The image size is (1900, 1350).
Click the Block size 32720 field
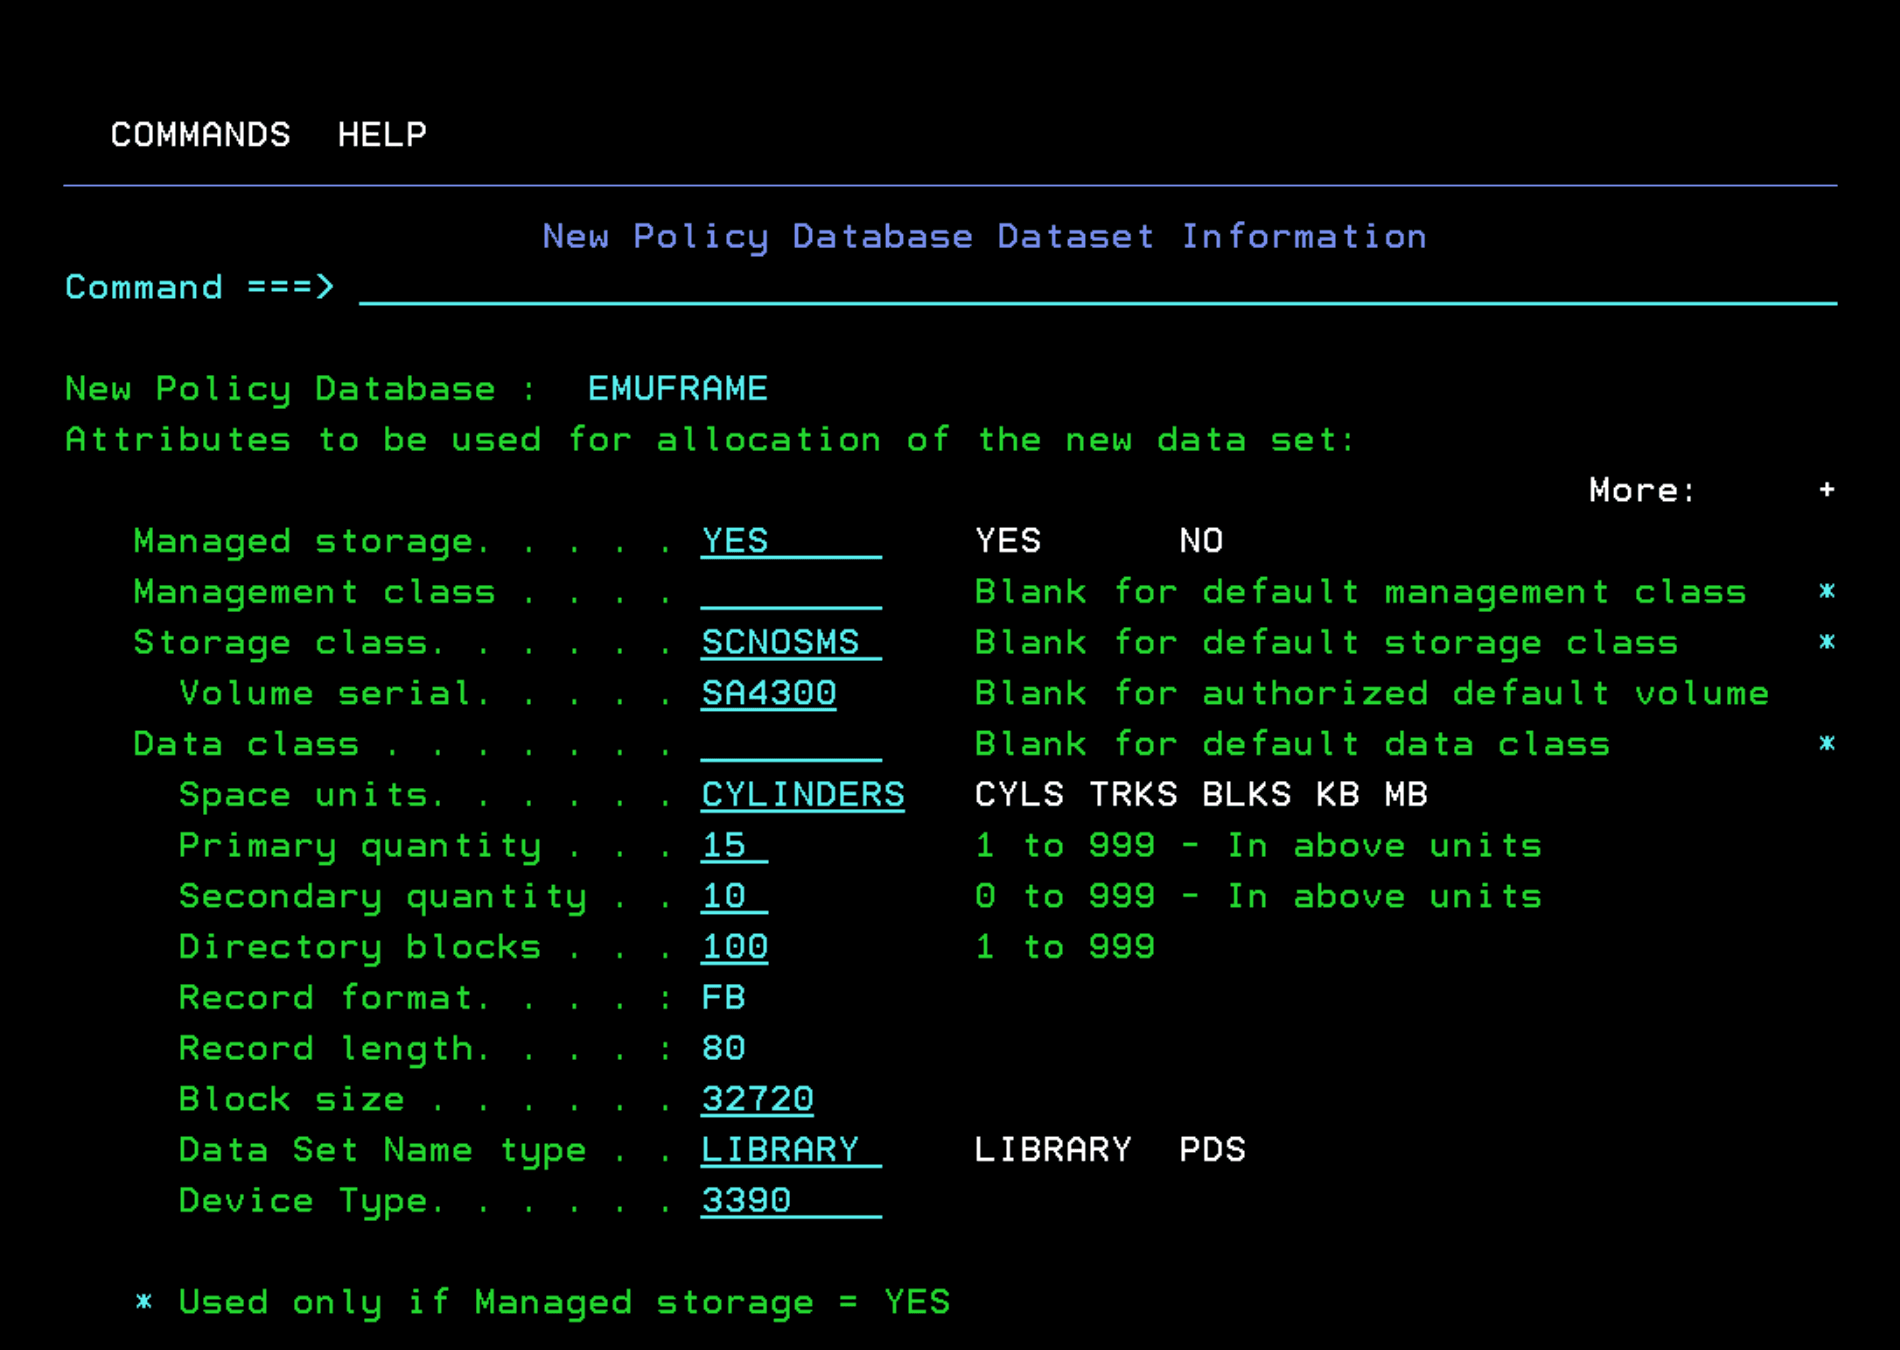[757, 1099]
